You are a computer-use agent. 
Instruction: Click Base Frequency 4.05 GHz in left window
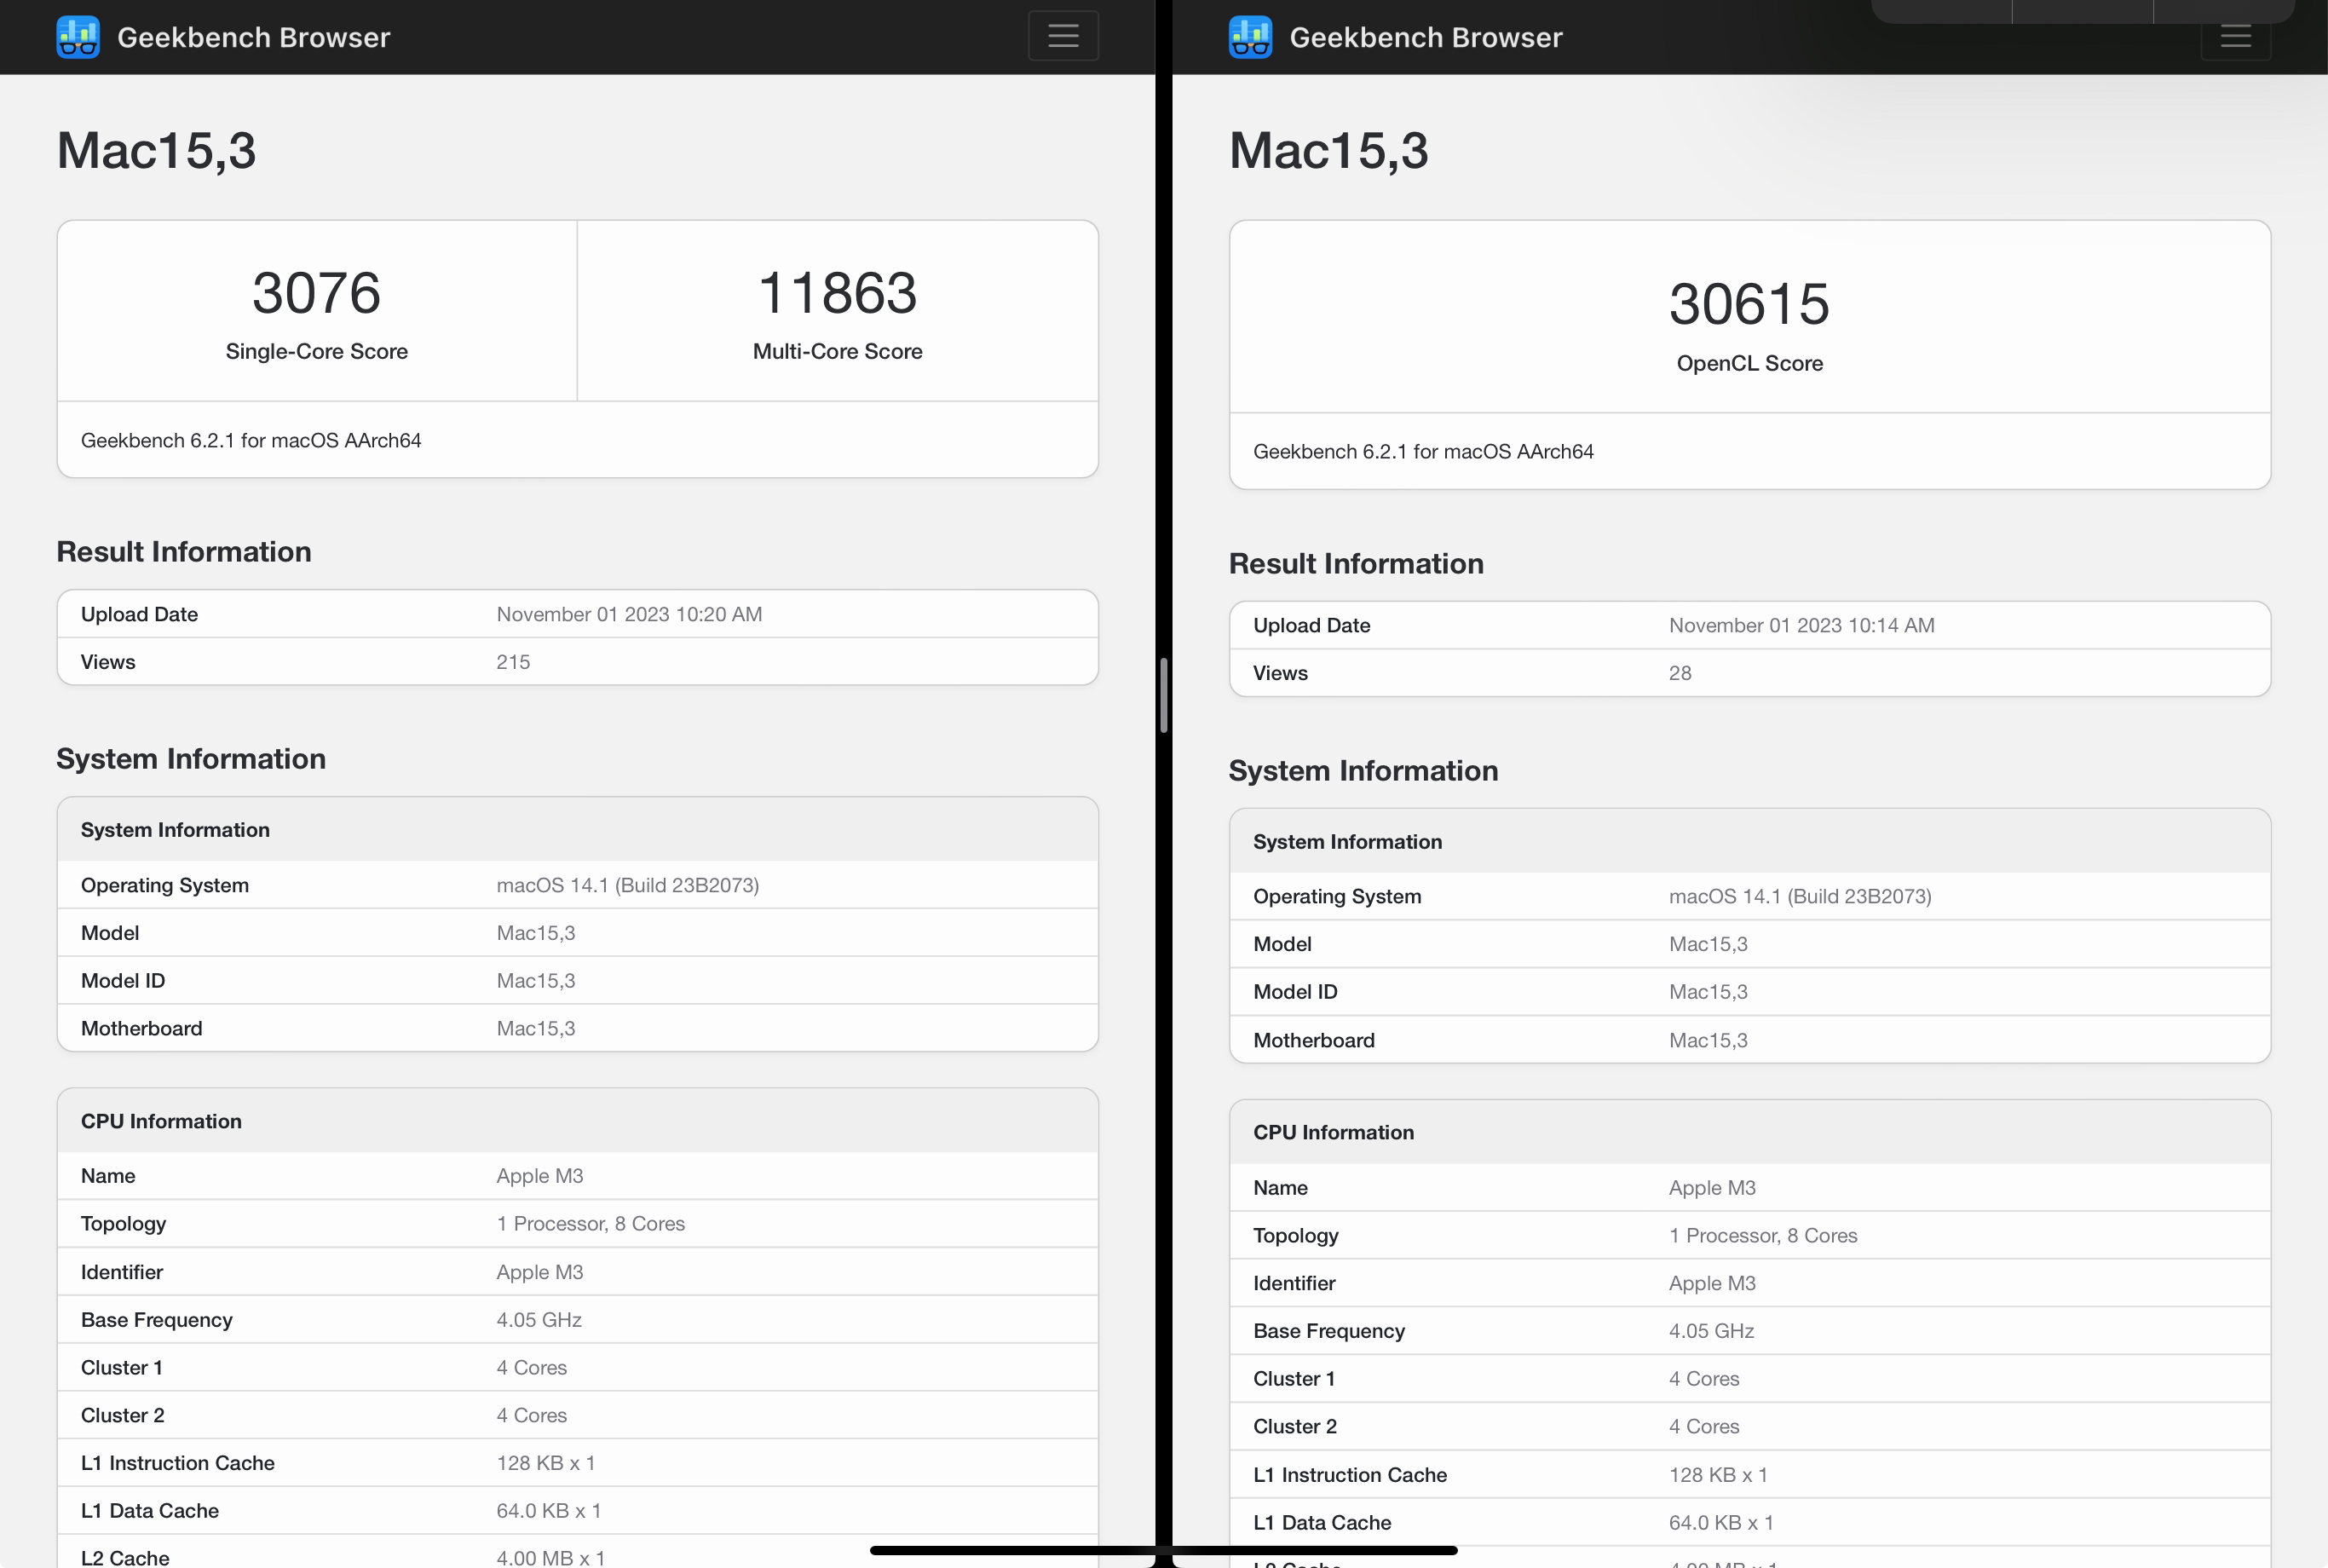coord(539,1320)
